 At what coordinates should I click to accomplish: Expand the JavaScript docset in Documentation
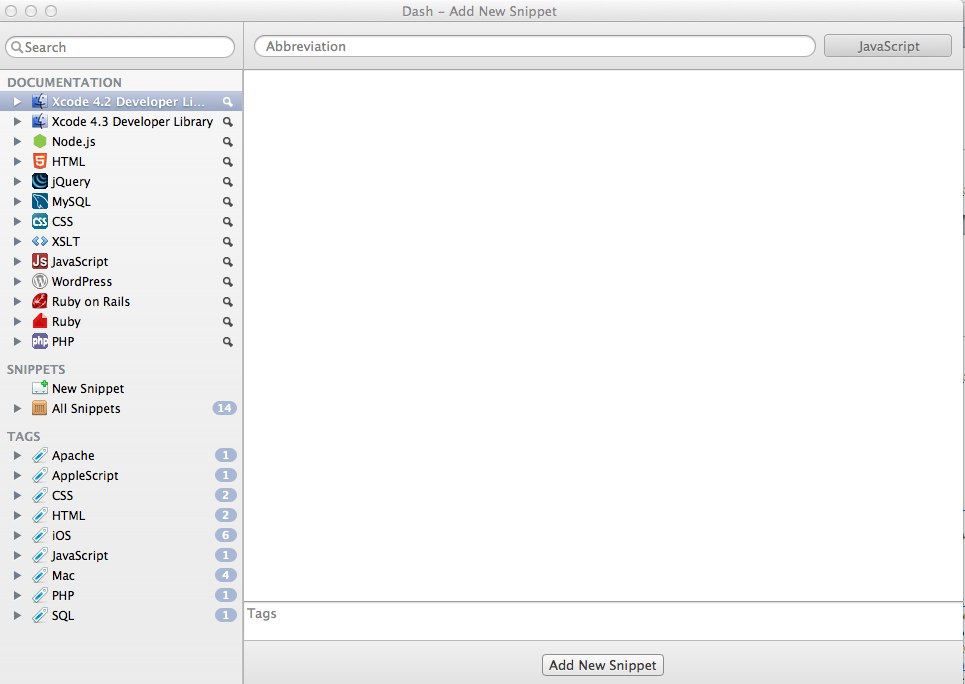pos(17,262)
